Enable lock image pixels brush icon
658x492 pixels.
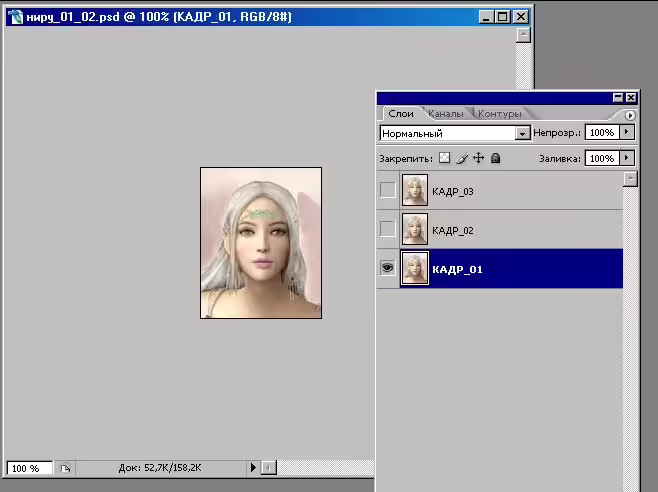tap(462, 158)
